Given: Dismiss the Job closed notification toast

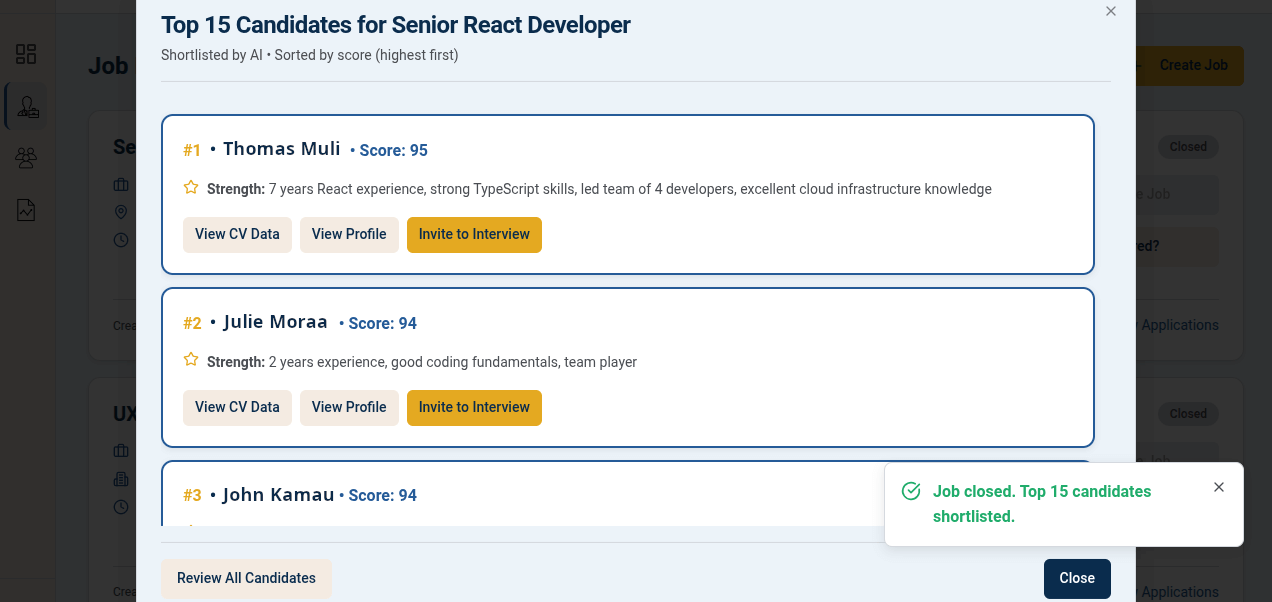Looking at the screenshot, I should [x=1219, y=487].
